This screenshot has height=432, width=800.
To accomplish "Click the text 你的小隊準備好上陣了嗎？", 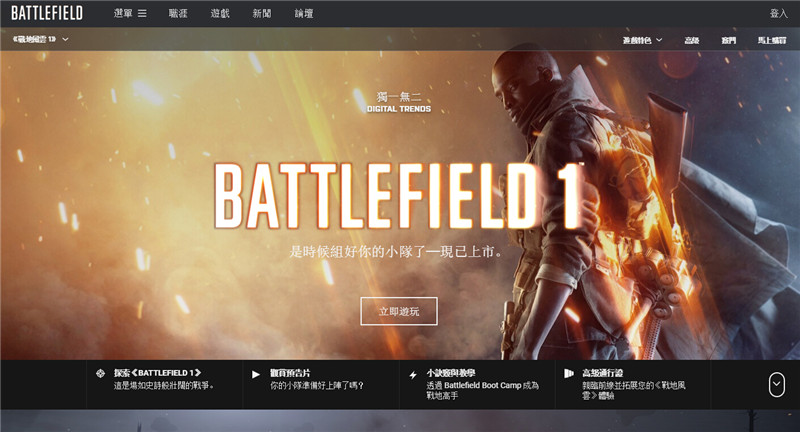I will point(317,385).
